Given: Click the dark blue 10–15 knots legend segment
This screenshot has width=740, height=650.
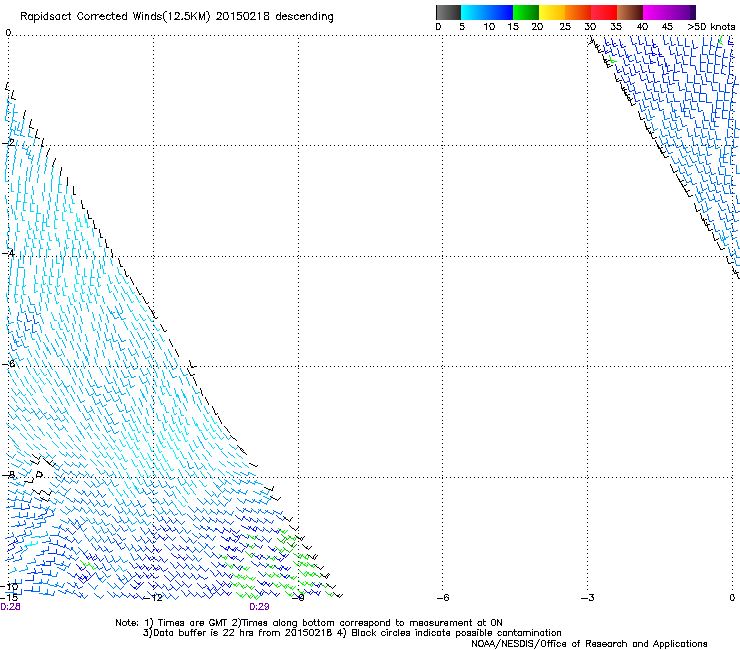Looking at the screenshot, I should 500,12.
